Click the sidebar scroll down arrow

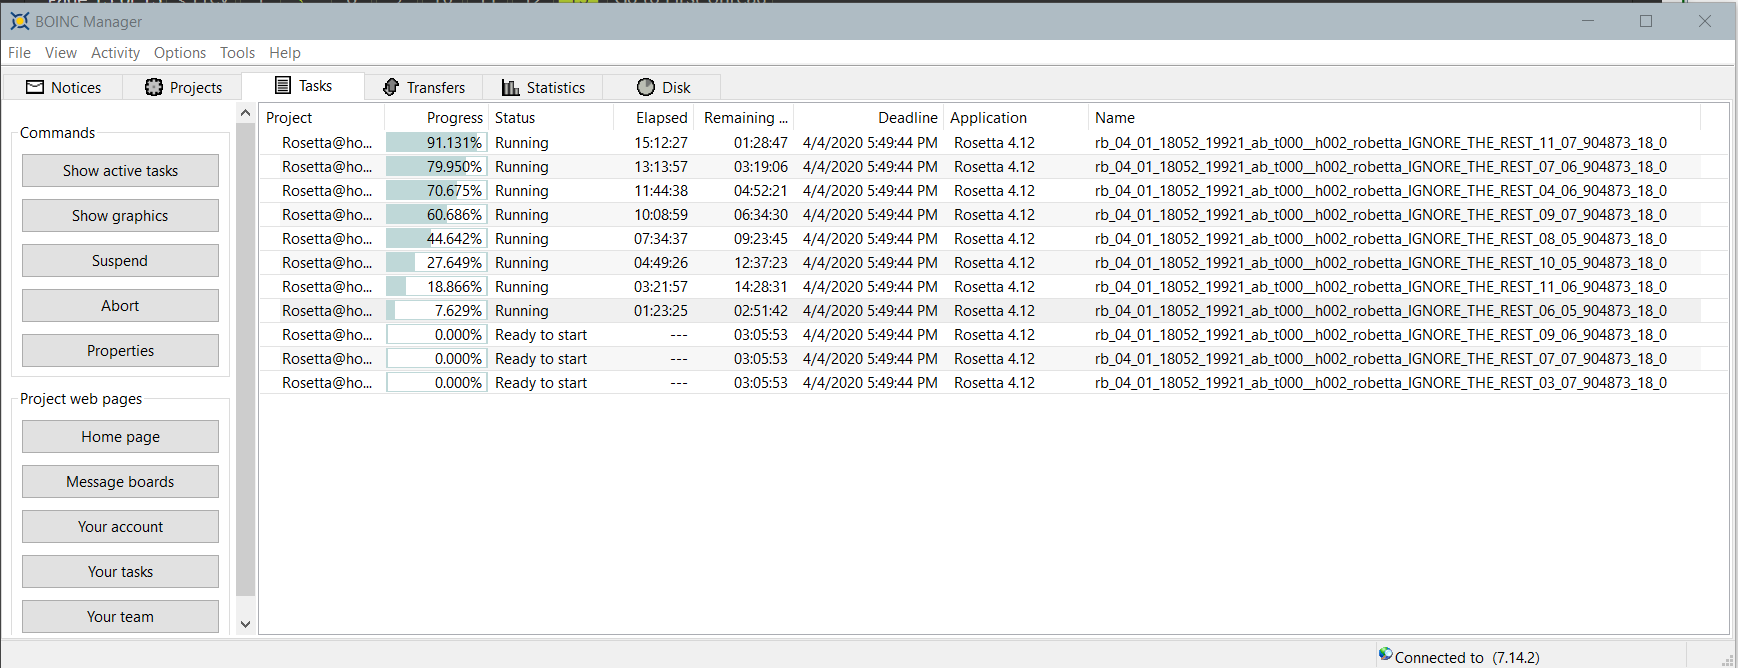tap(246, 624)
